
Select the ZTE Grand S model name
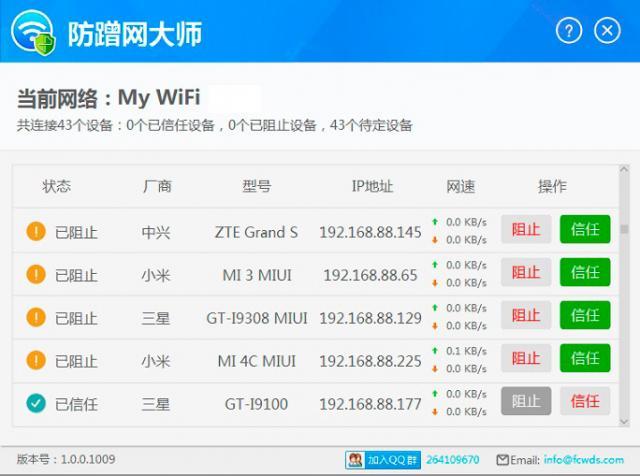256,232
